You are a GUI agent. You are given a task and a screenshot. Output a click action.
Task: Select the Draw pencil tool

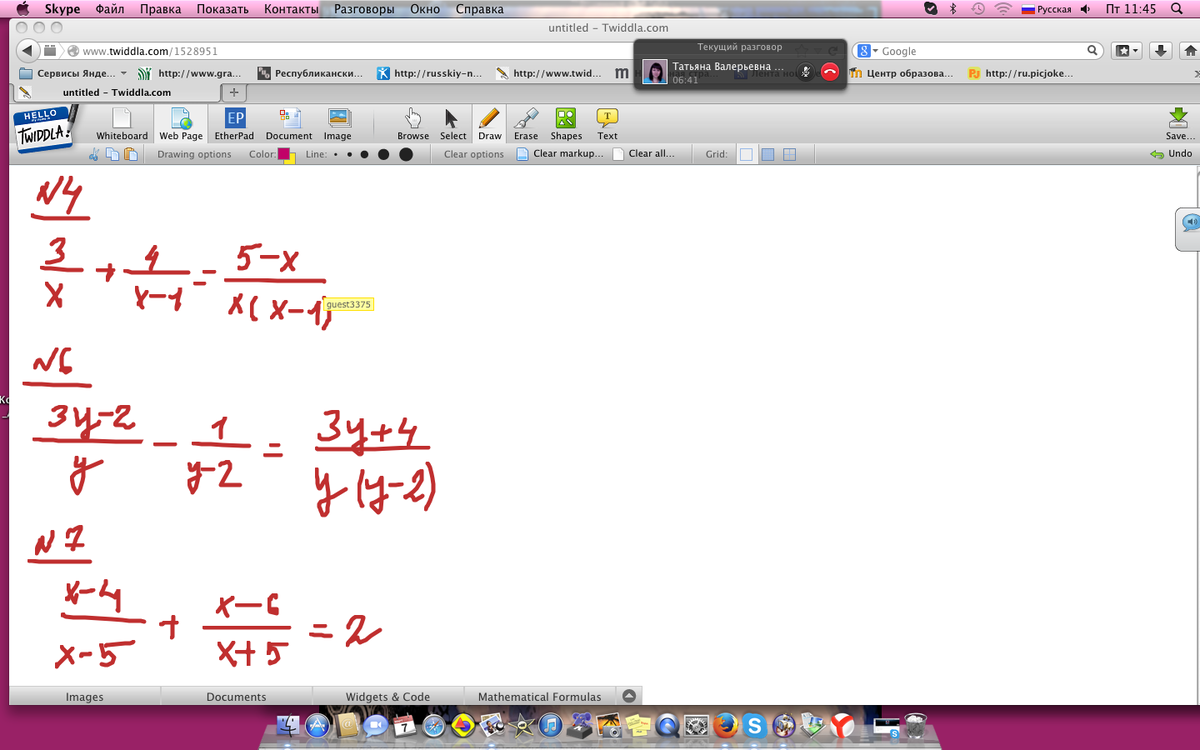click(489, 124)
